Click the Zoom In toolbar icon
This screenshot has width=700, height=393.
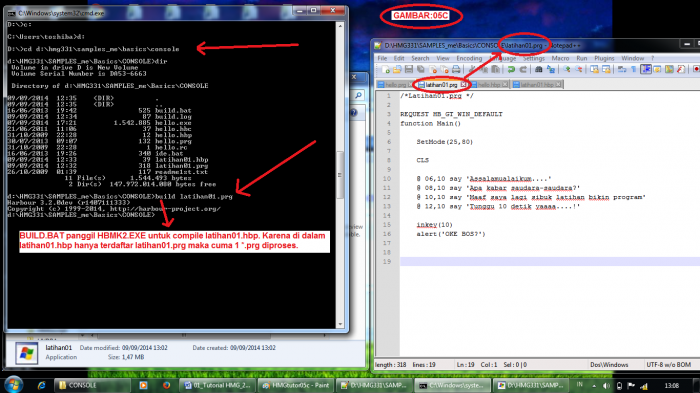coord(567,69)
